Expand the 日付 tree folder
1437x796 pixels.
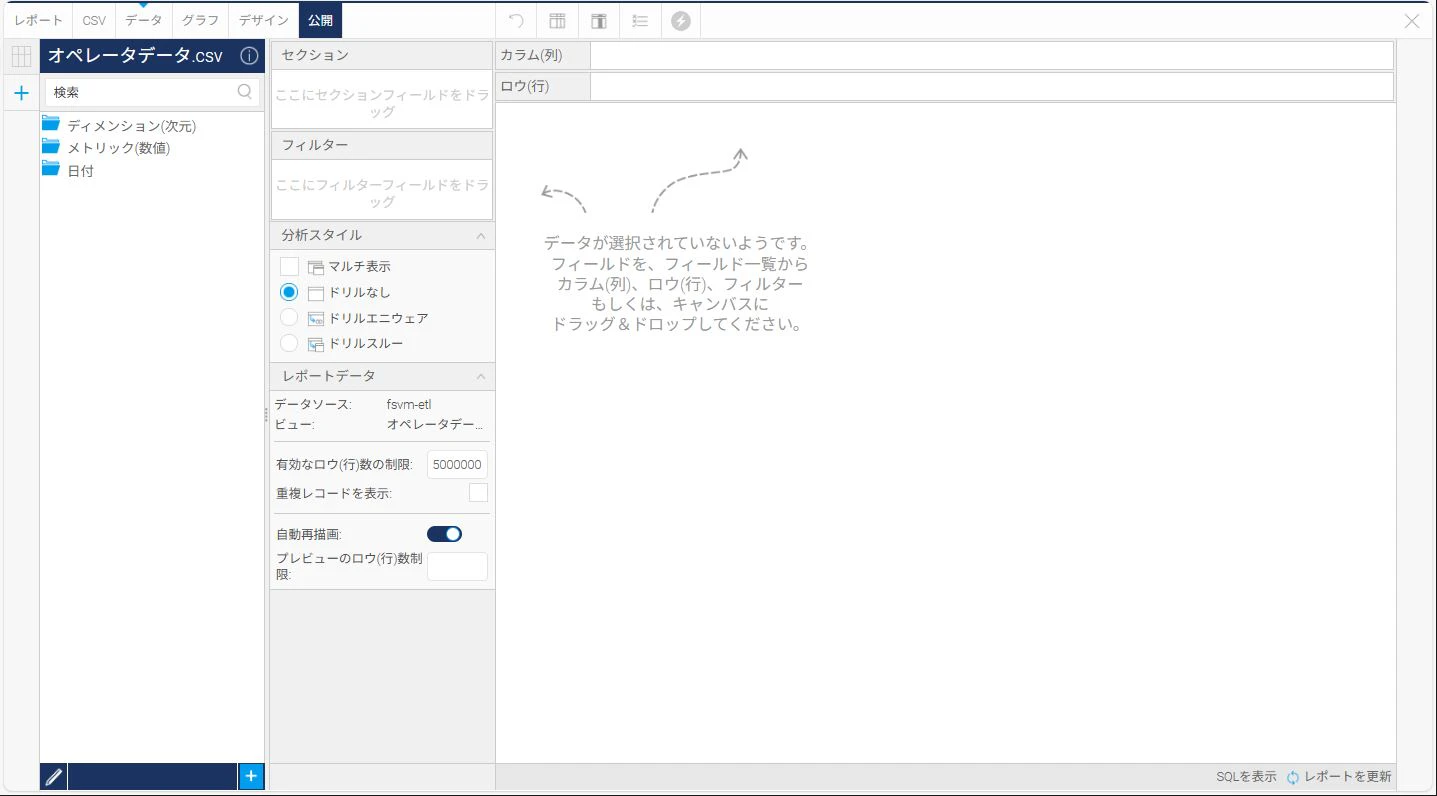[x=80, y=171]
